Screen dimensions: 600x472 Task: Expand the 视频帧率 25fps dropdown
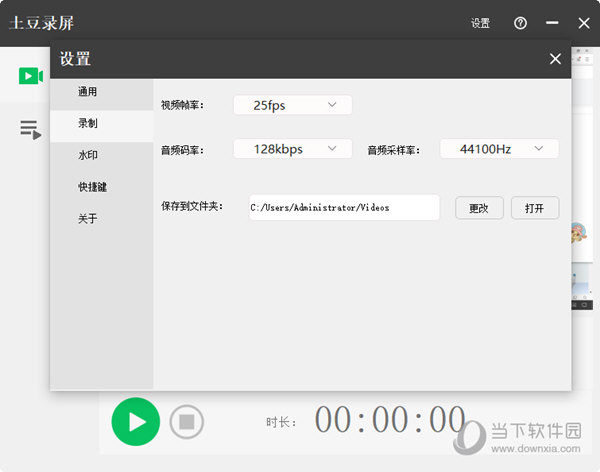pyautogui.click(x=293, y=105)
